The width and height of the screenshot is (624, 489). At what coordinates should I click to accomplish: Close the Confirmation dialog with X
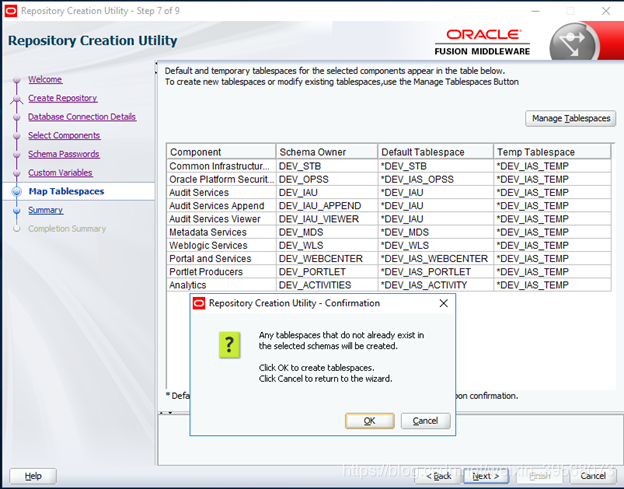point(444,303)
